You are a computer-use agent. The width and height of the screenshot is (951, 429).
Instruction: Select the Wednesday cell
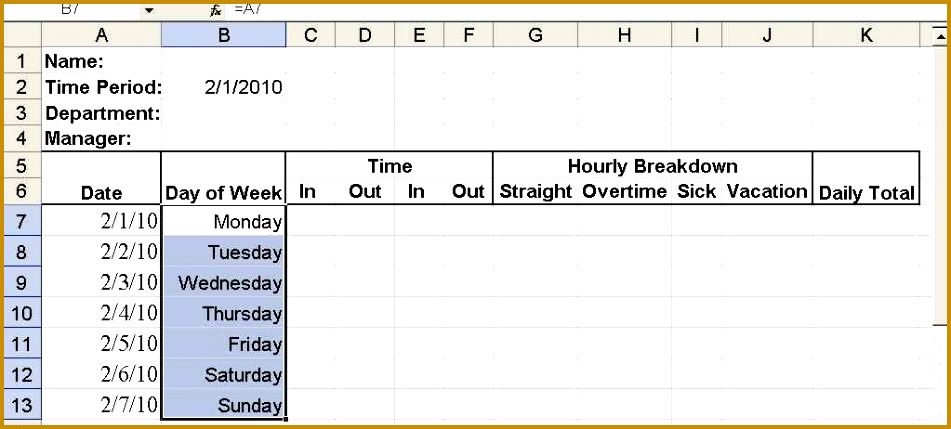(x=223, y=283)
